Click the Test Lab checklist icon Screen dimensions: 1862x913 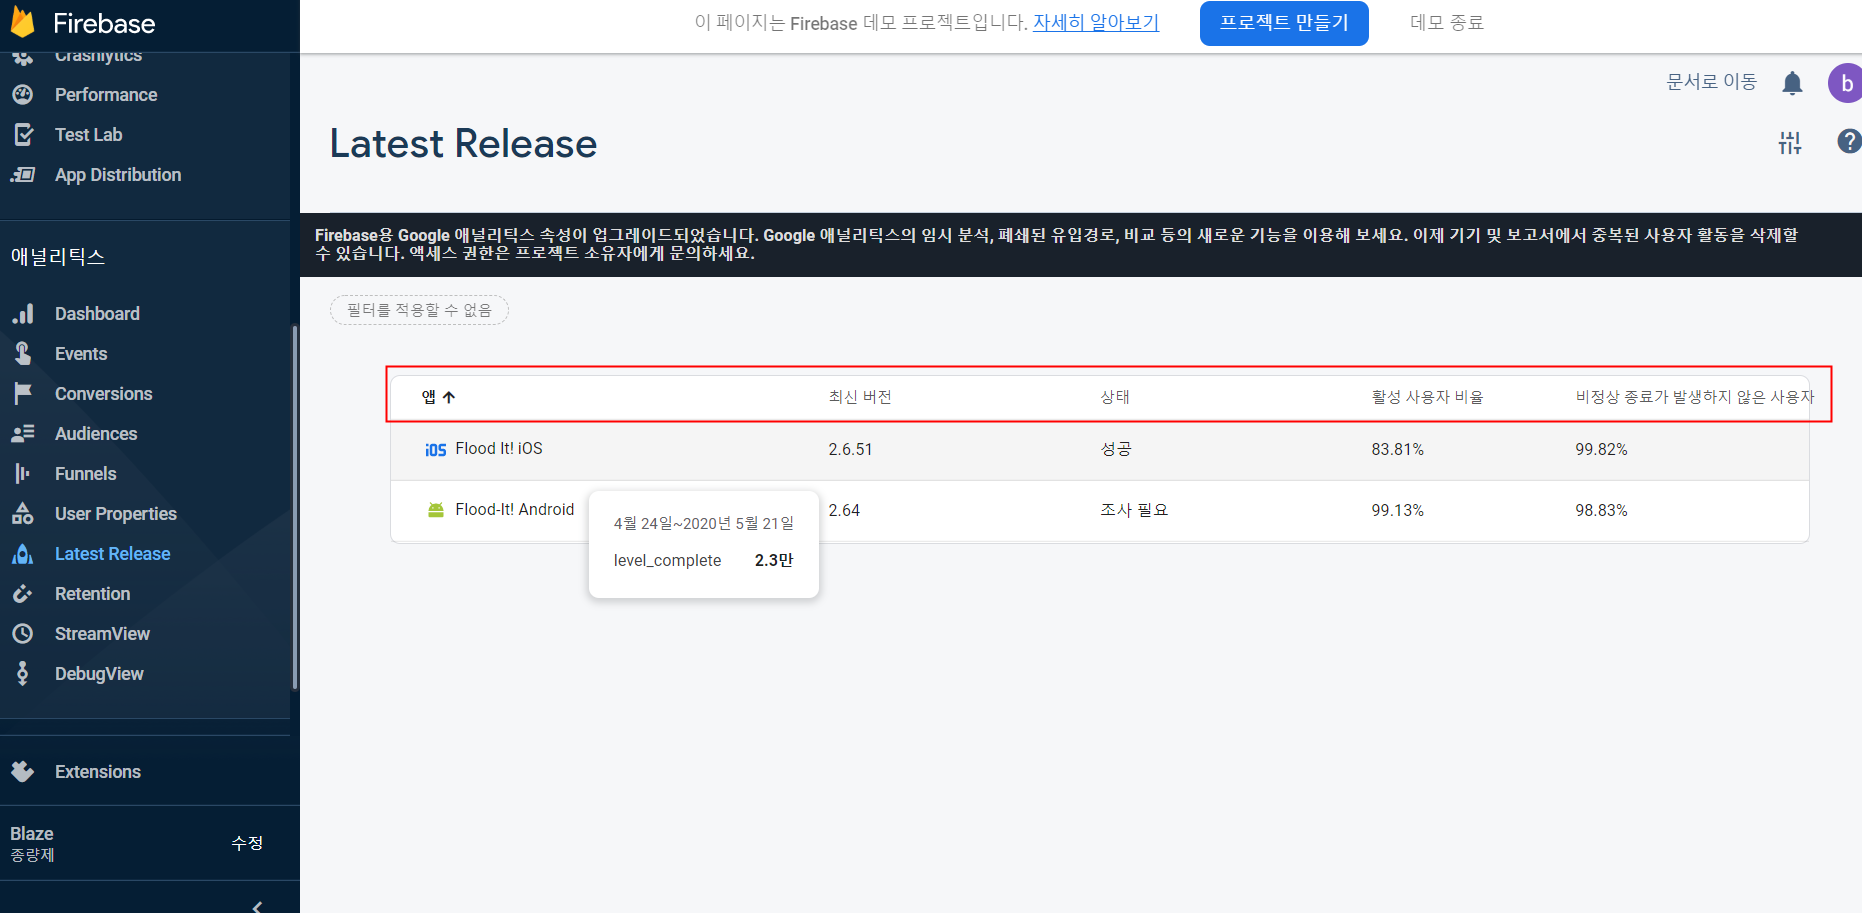pos(22,135)
